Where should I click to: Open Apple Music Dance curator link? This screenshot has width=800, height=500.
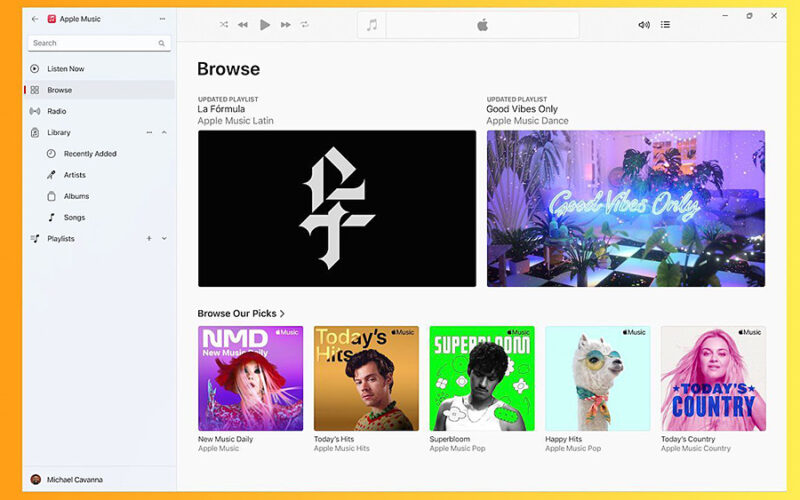click(527, 121)
